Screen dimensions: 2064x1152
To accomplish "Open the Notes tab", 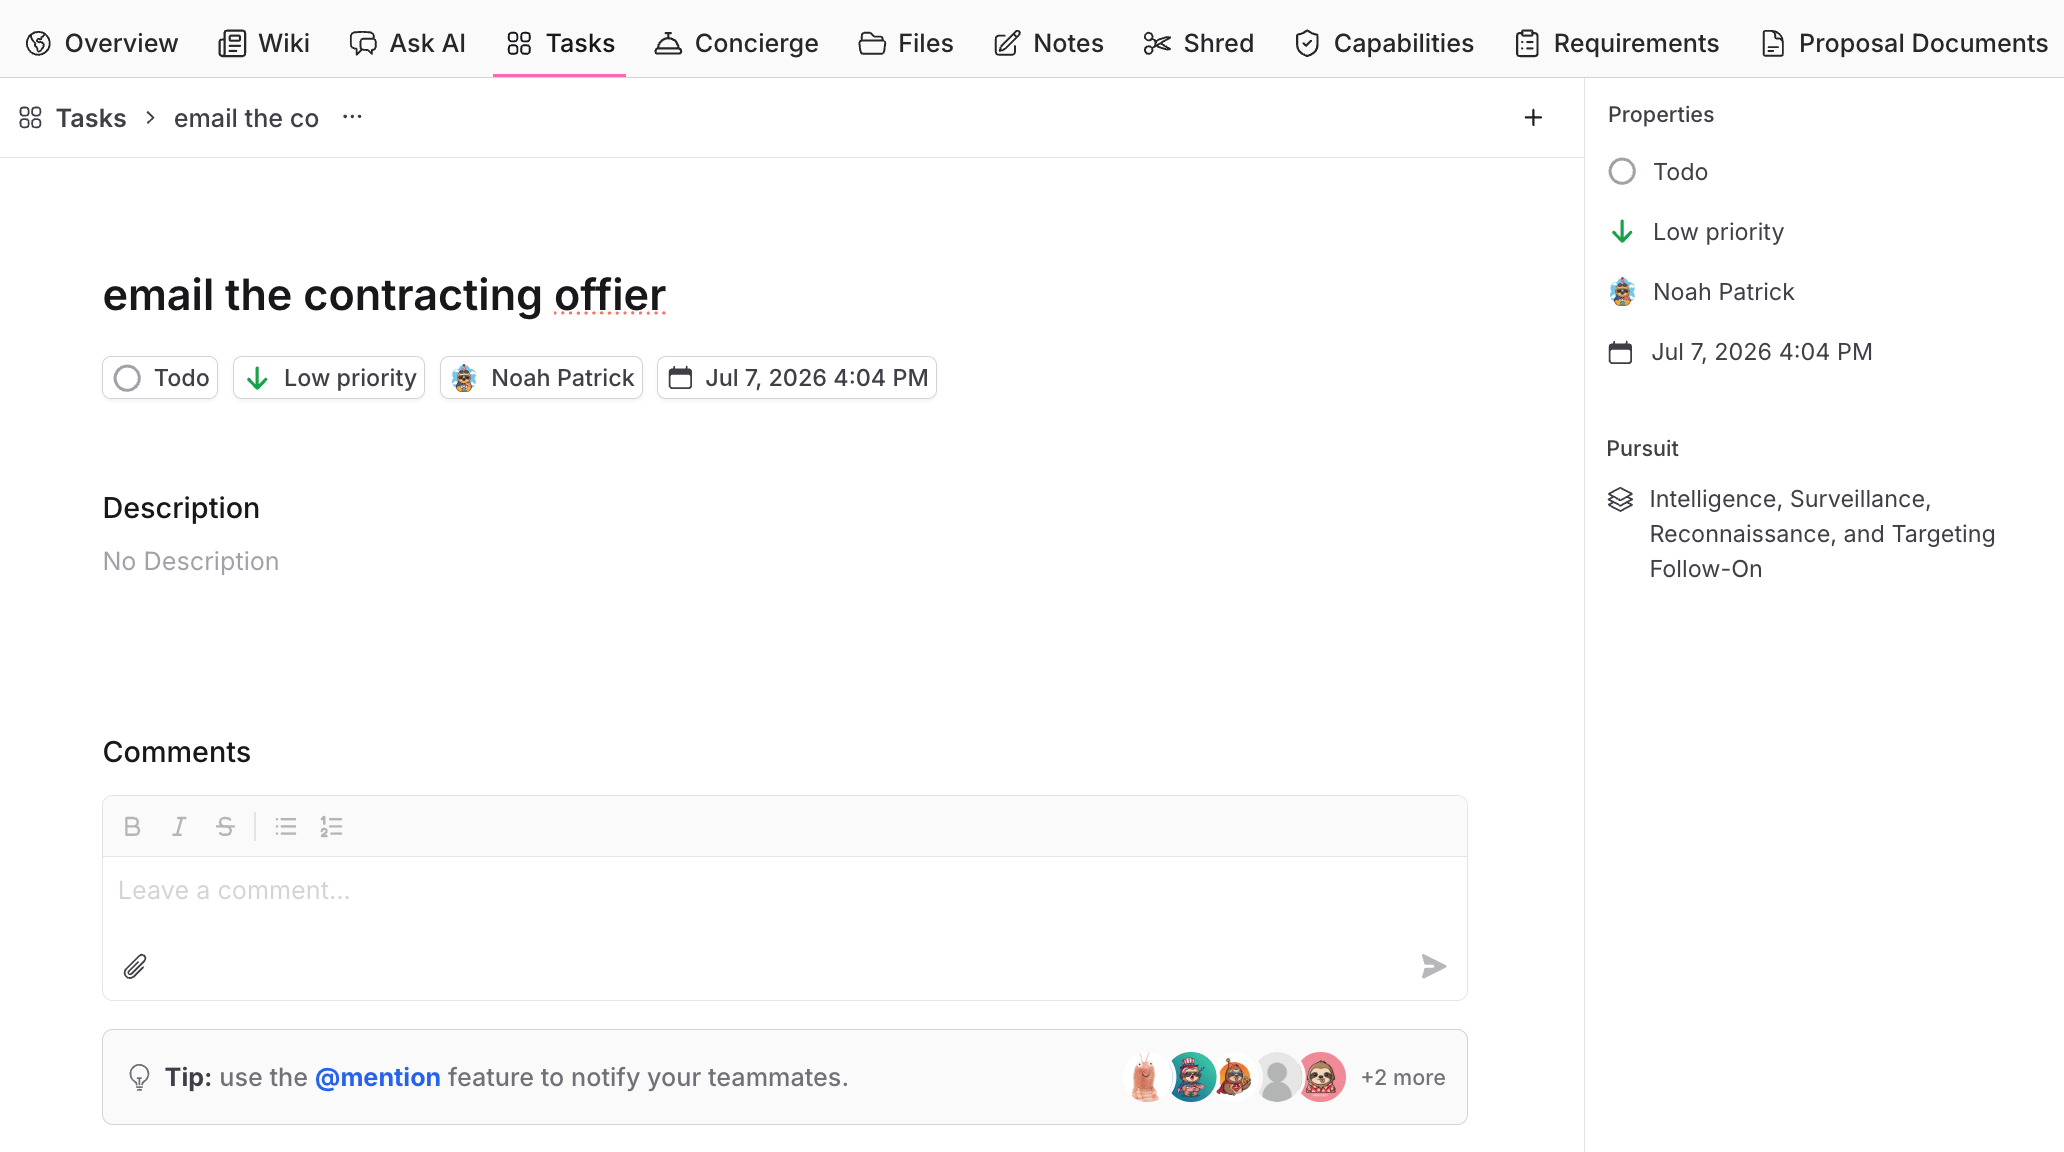I will (x=1049, y=43).
